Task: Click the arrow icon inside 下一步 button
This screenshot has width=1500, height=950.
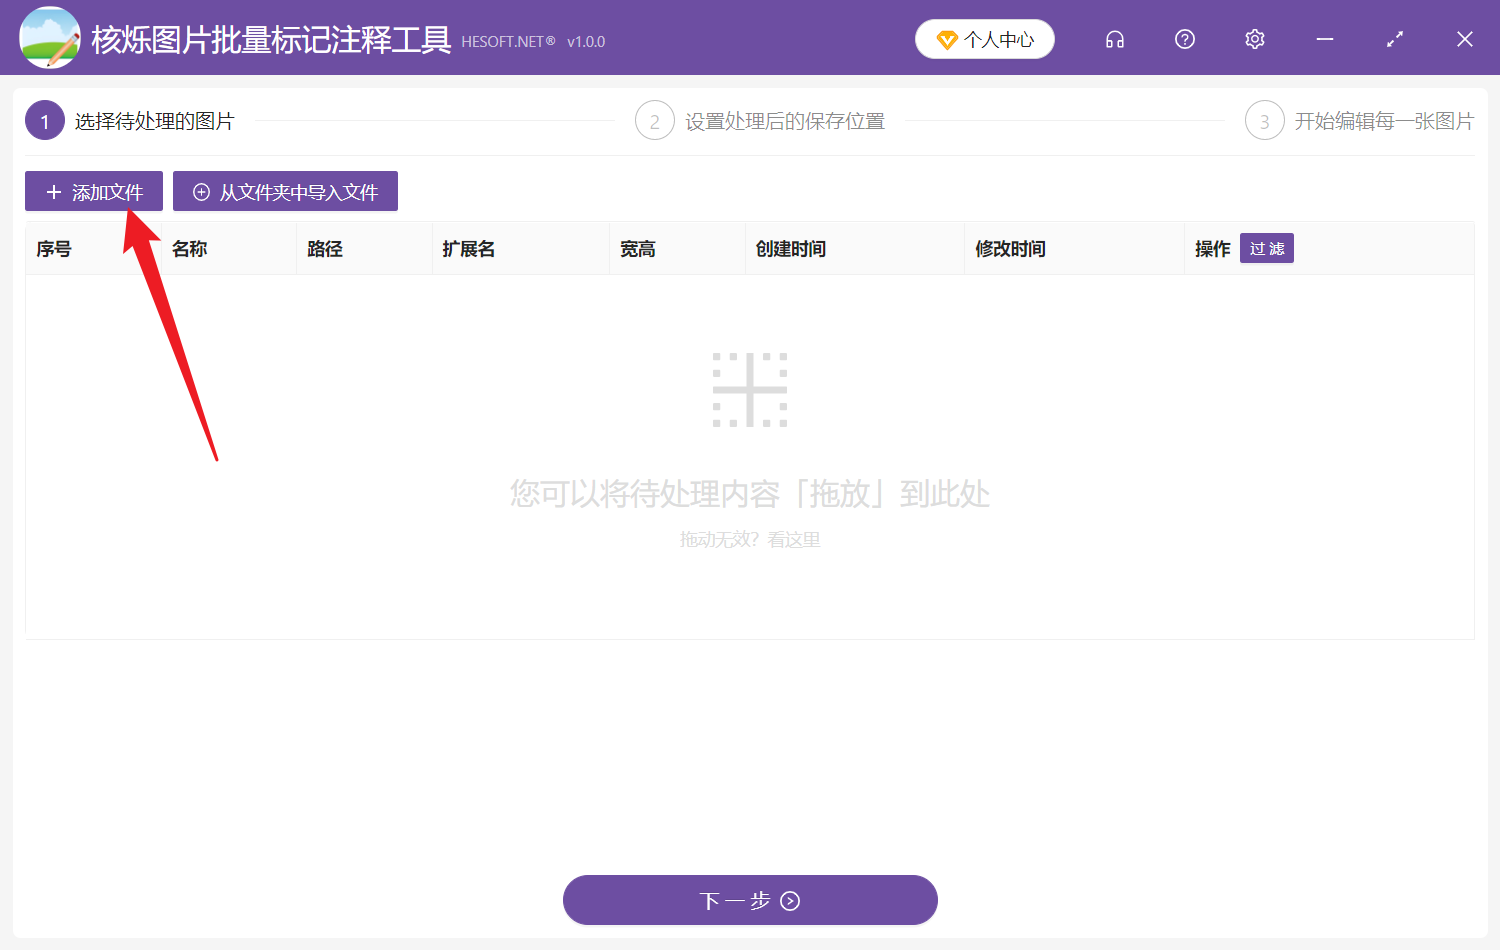Action: pyautogui.click(x=790, y=900)
